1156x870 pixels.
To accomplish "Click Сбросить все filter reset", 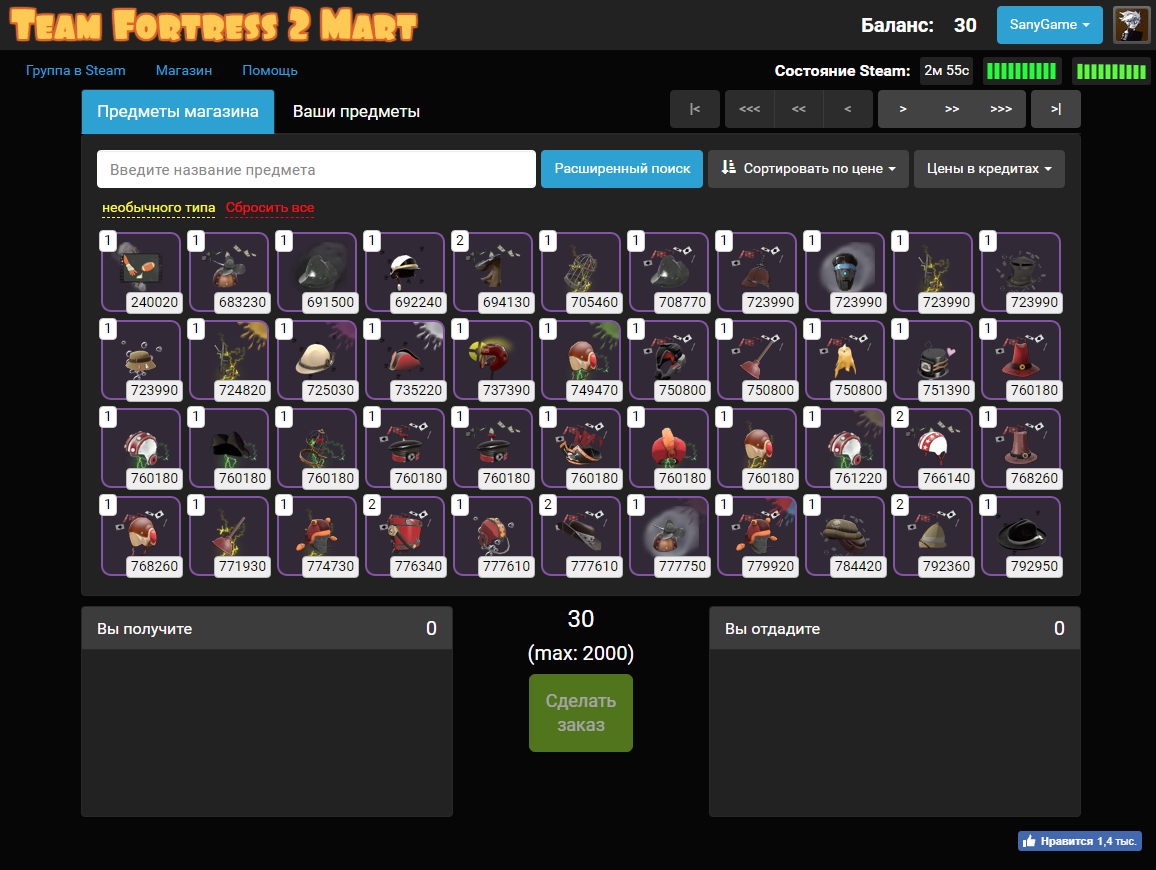I will coord(270,208).
